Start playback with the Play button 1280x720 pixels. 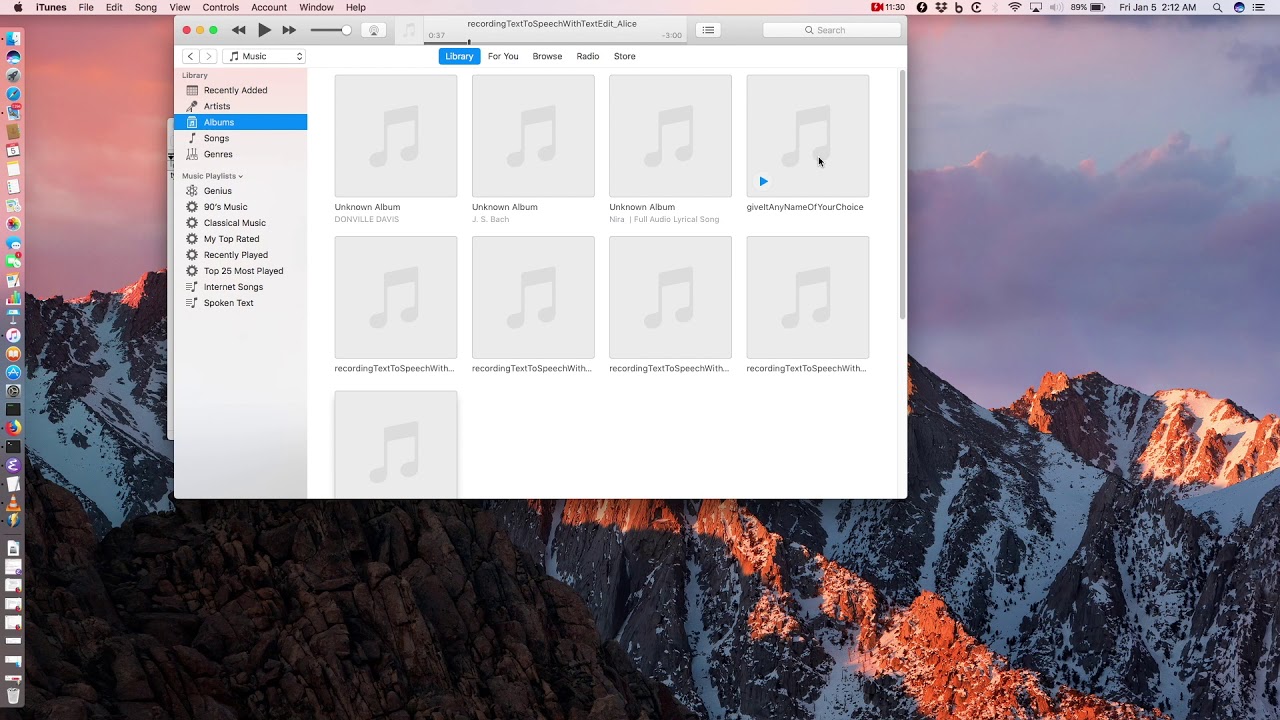click(x=264, y=30)
